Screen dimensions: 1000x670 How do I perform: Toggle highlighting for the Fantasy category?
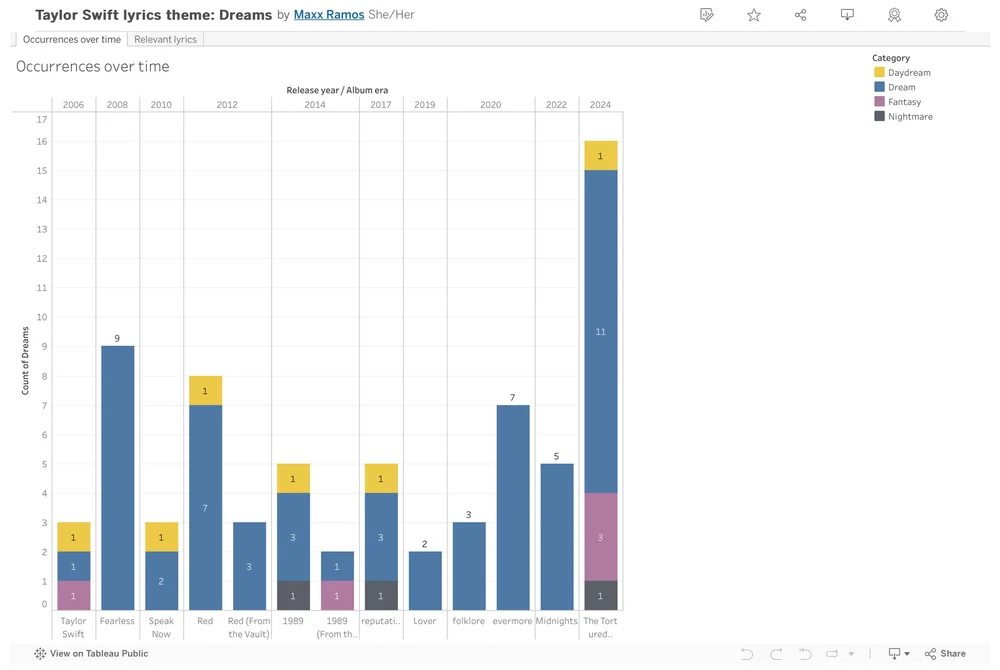pyautogui.click(x=903, y=101)
